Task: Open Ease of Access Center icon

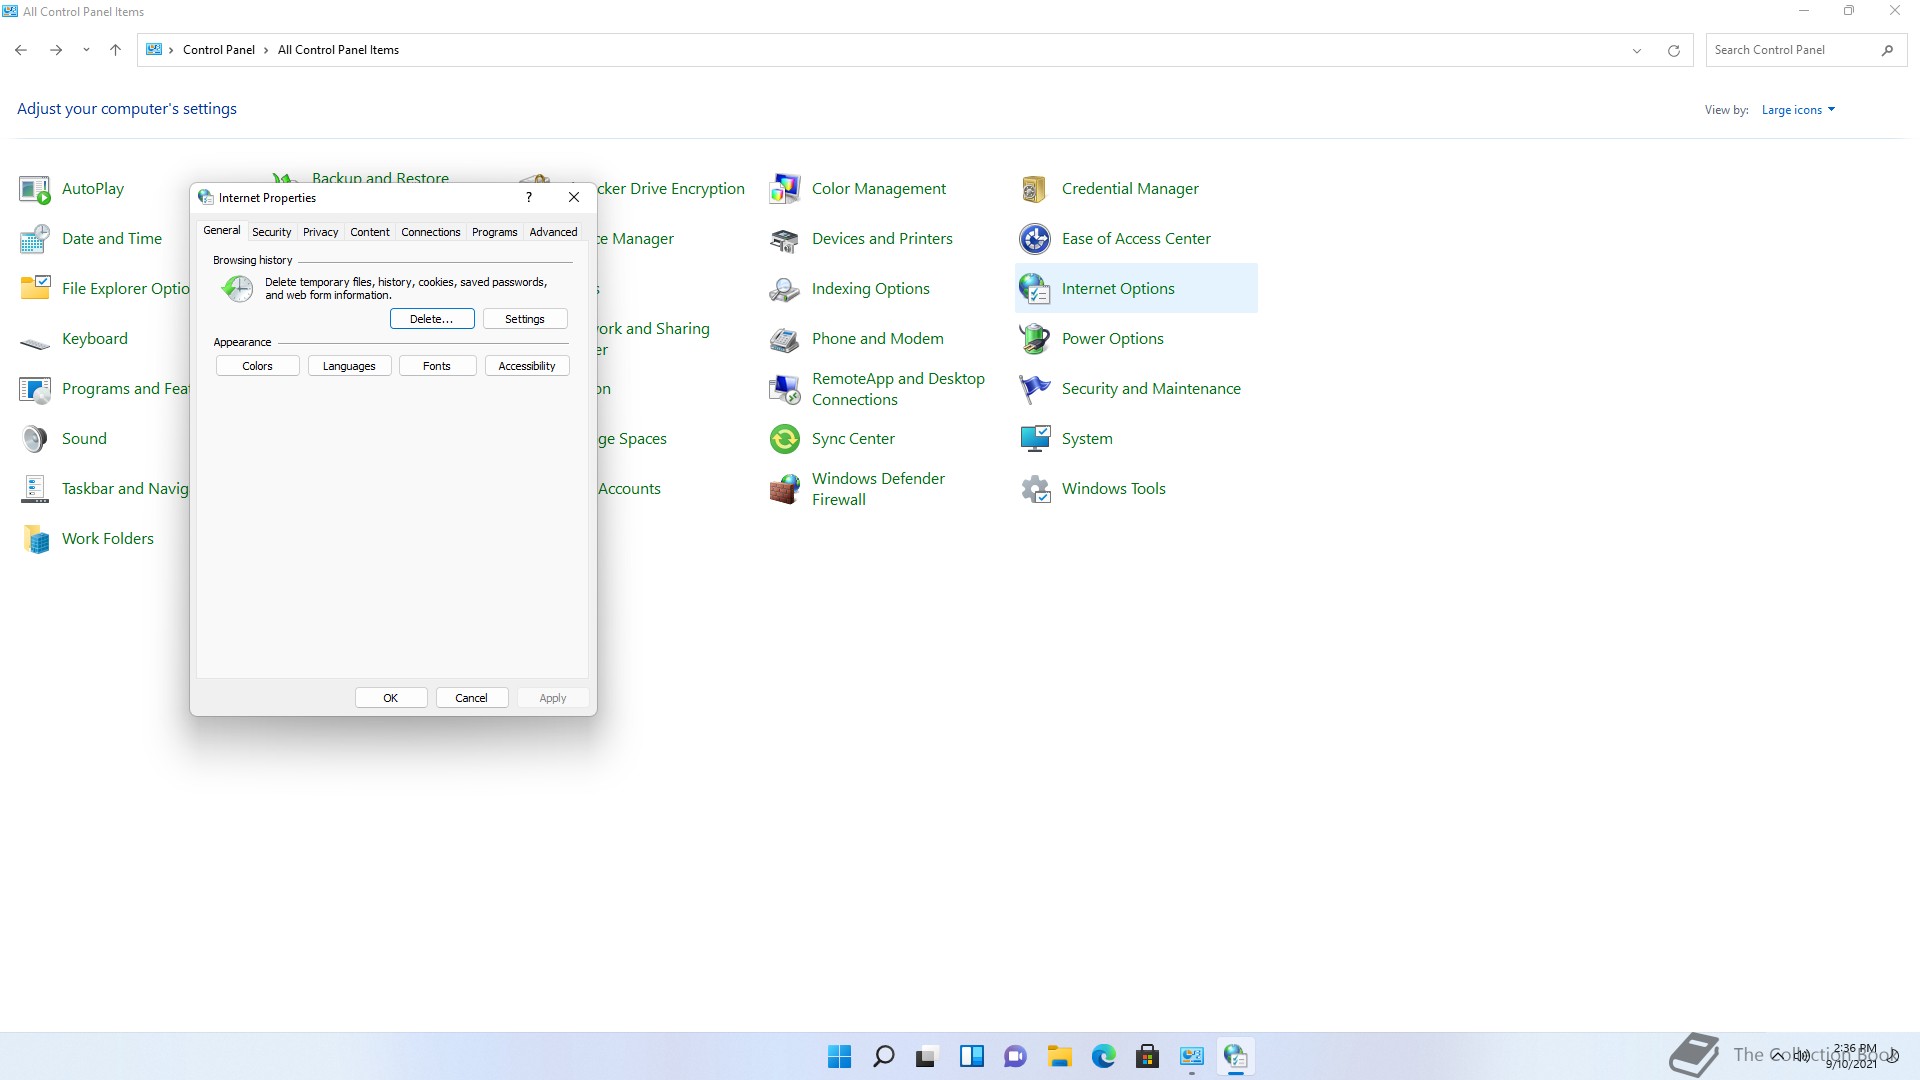Action: (x=1034, y=239)
